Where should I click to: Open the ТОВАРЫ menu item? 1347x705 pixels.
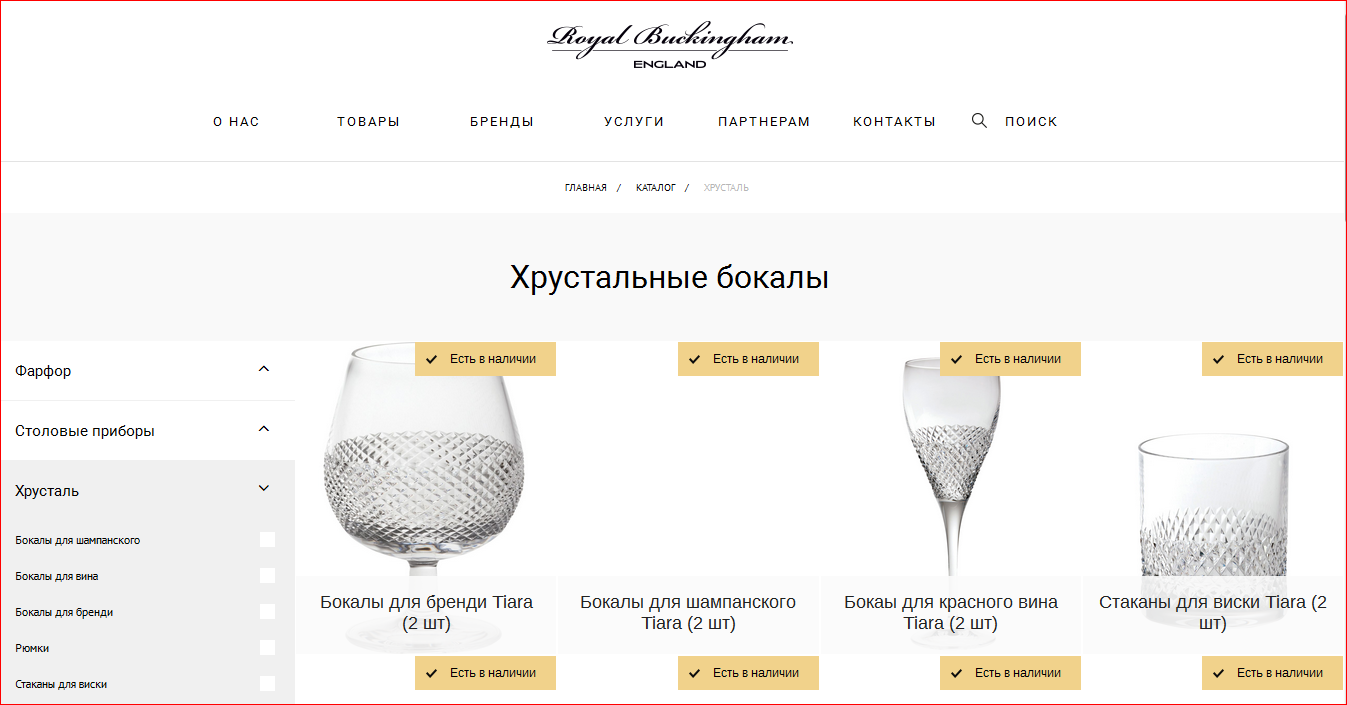click(x=368, y=122)
